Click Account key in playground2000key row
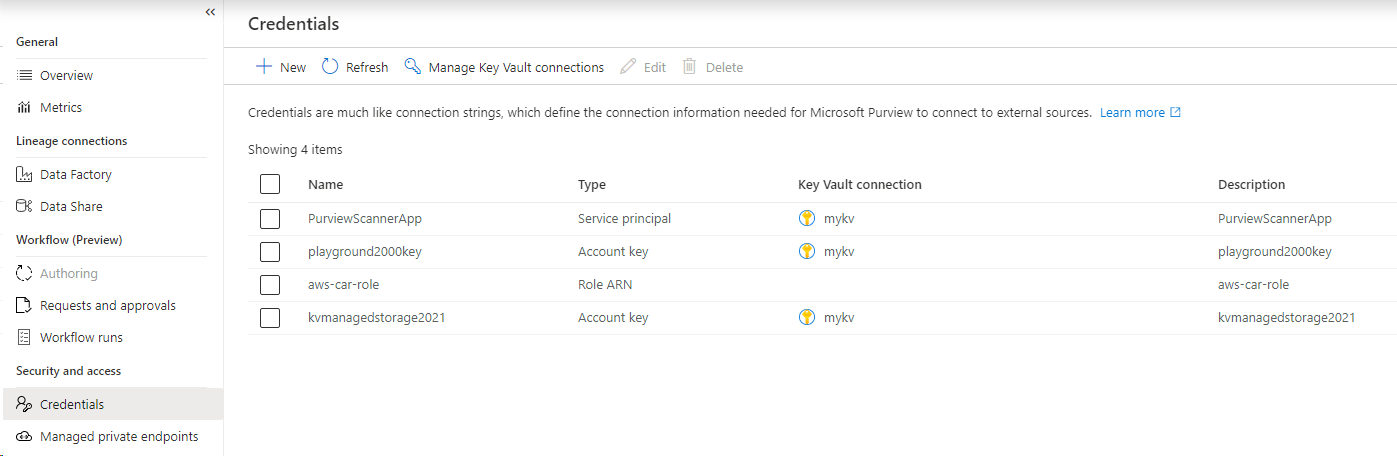The height and width of the screenshot is (456, 1397). pos(613,251)
